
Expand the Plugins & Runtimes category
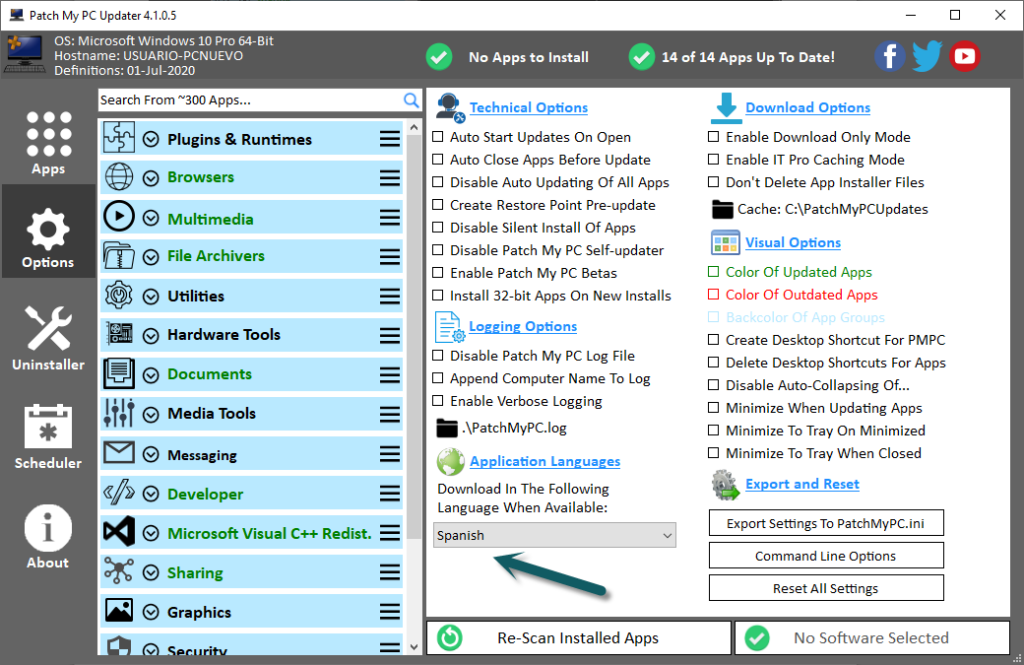[151, 139]
